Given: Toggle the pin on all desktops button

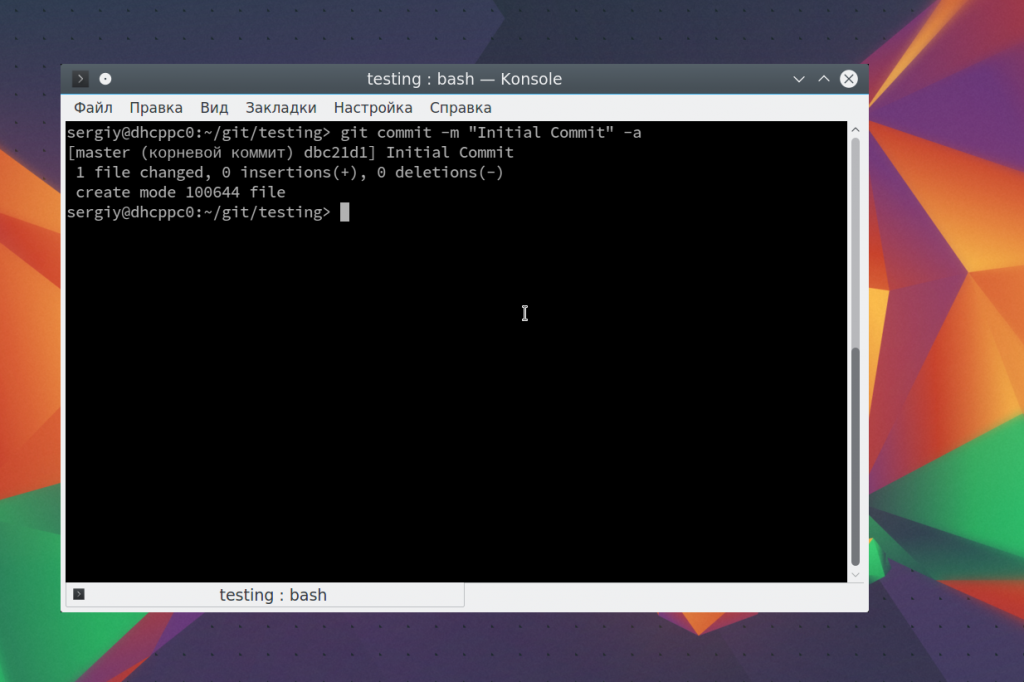Looking at the screenshot, I should tap(105, 79).
